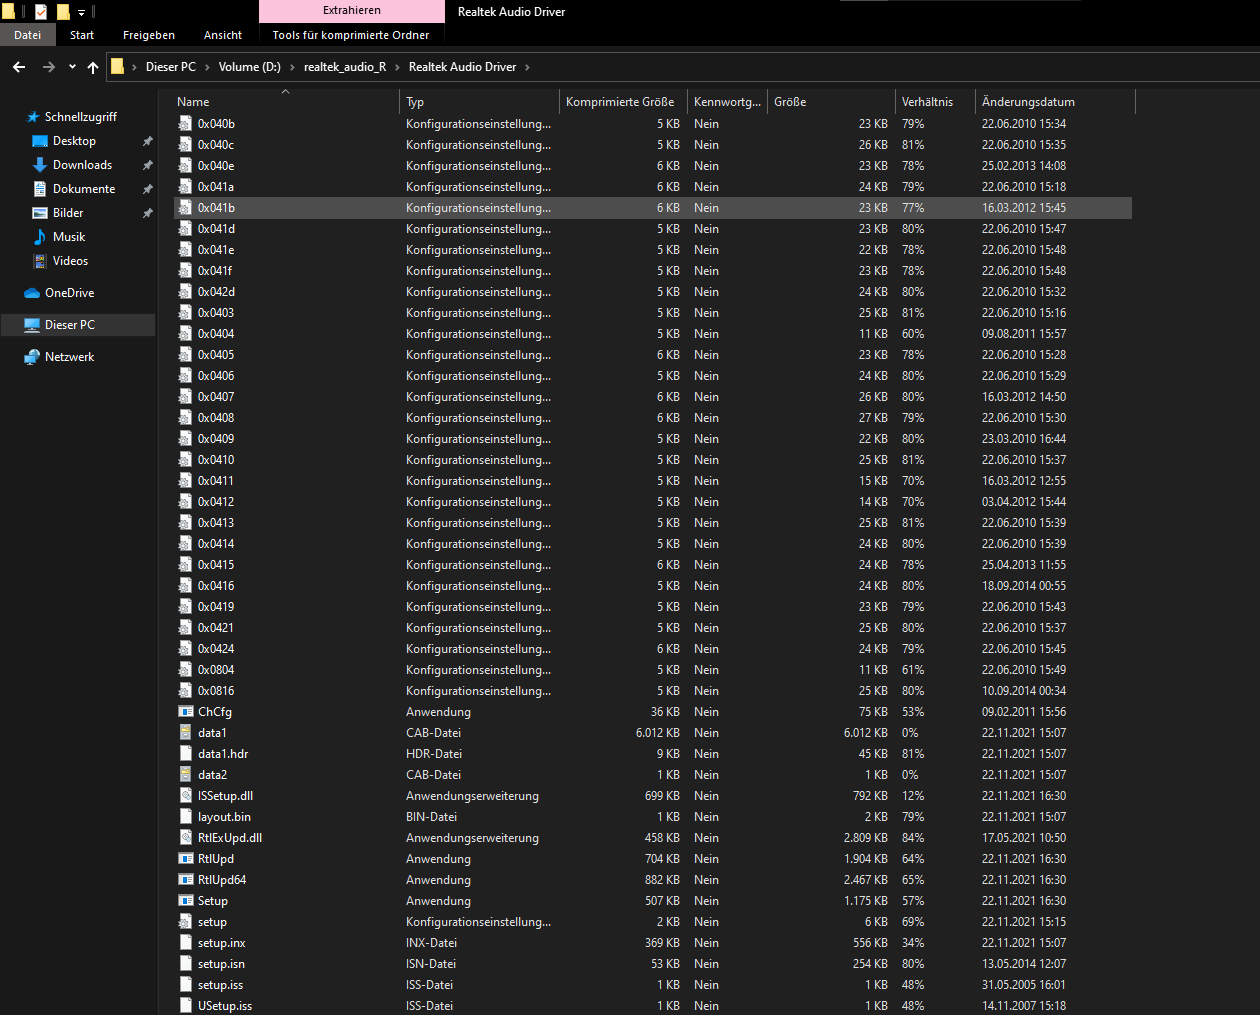Open the Datei menu tab

point(28,35)
